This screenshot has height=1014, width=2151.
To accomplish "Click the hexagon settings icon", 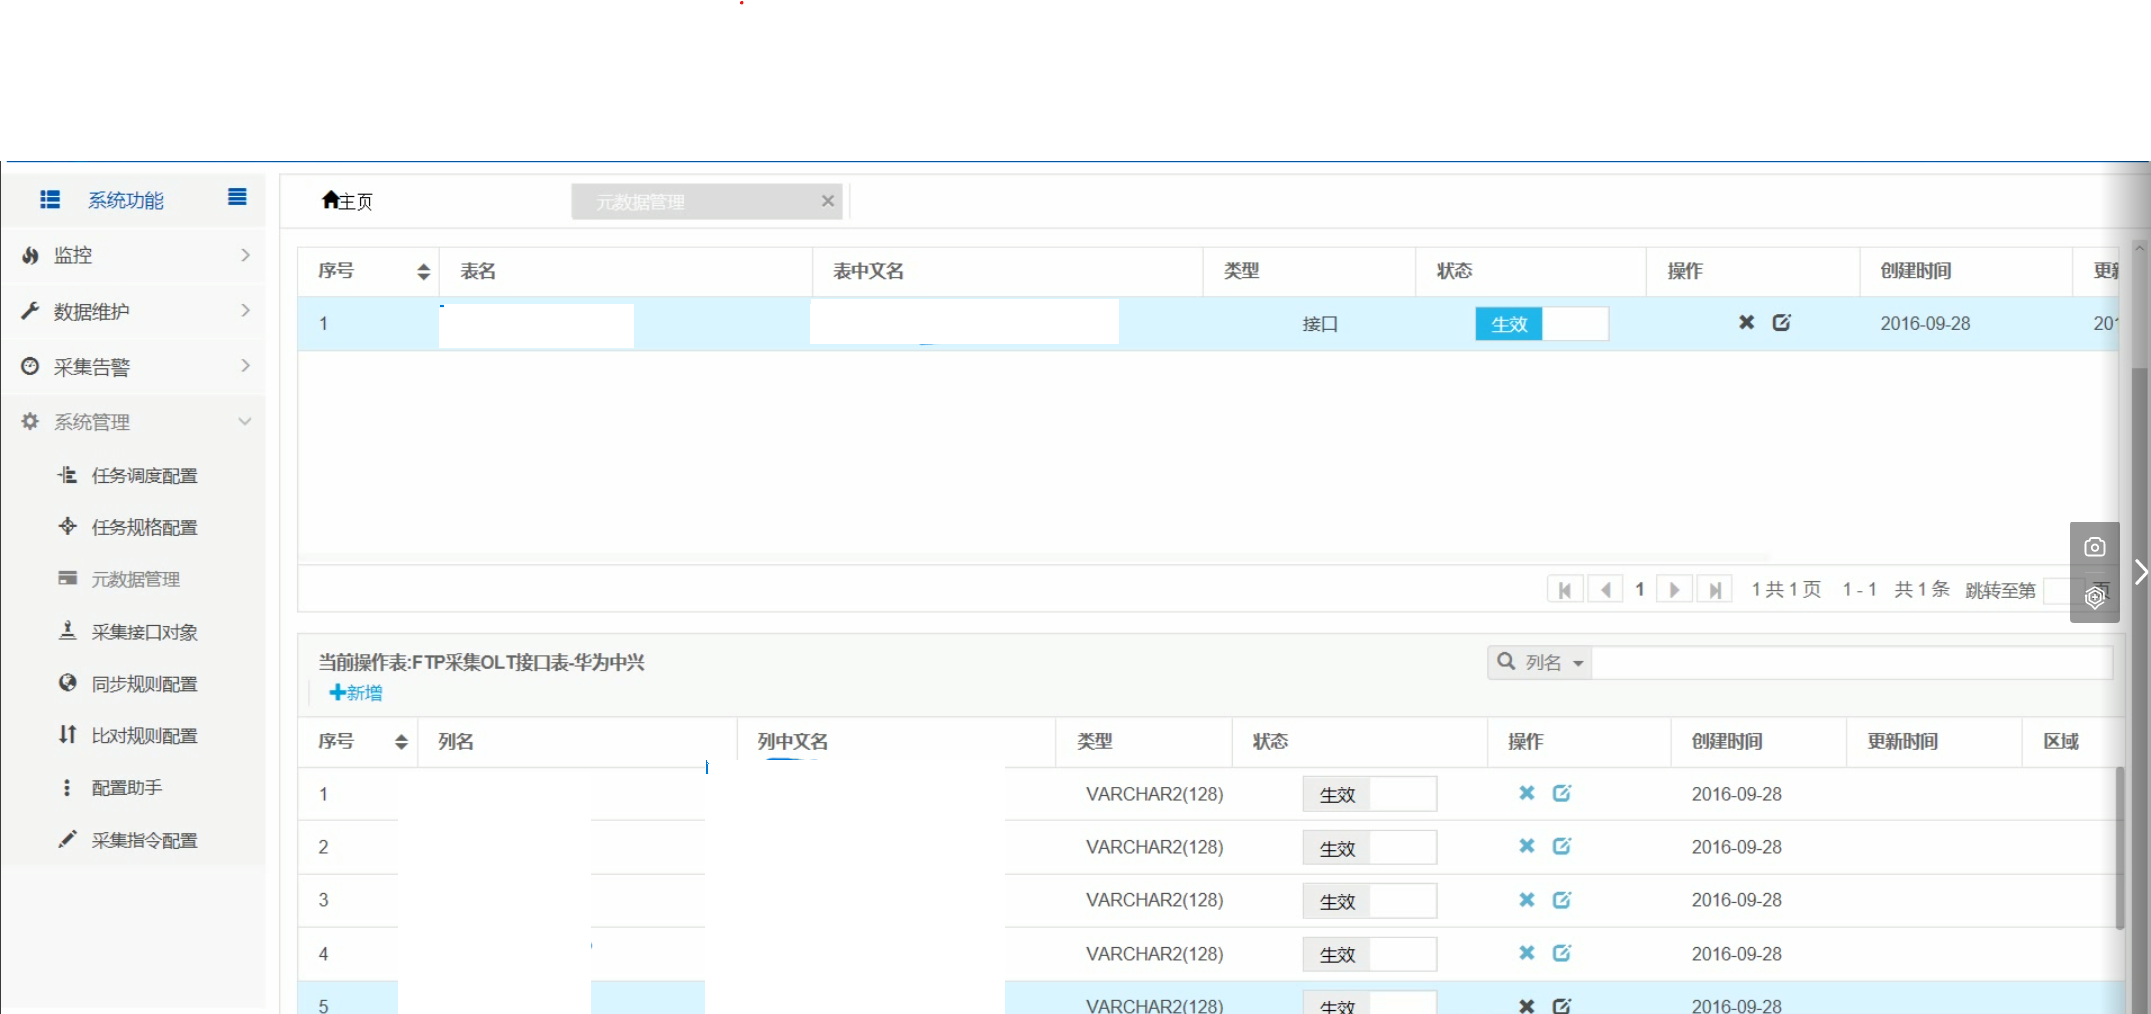I will pos(2095,598).
